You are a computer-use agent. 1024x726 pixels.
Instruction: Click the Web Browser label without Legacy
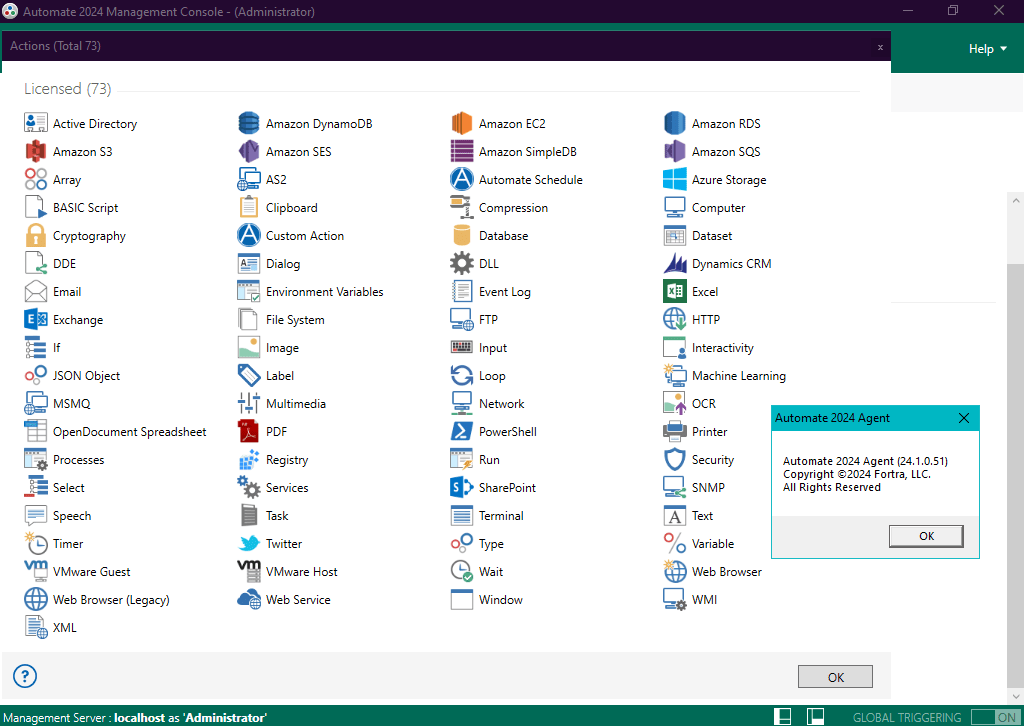[x=727, y=572]
